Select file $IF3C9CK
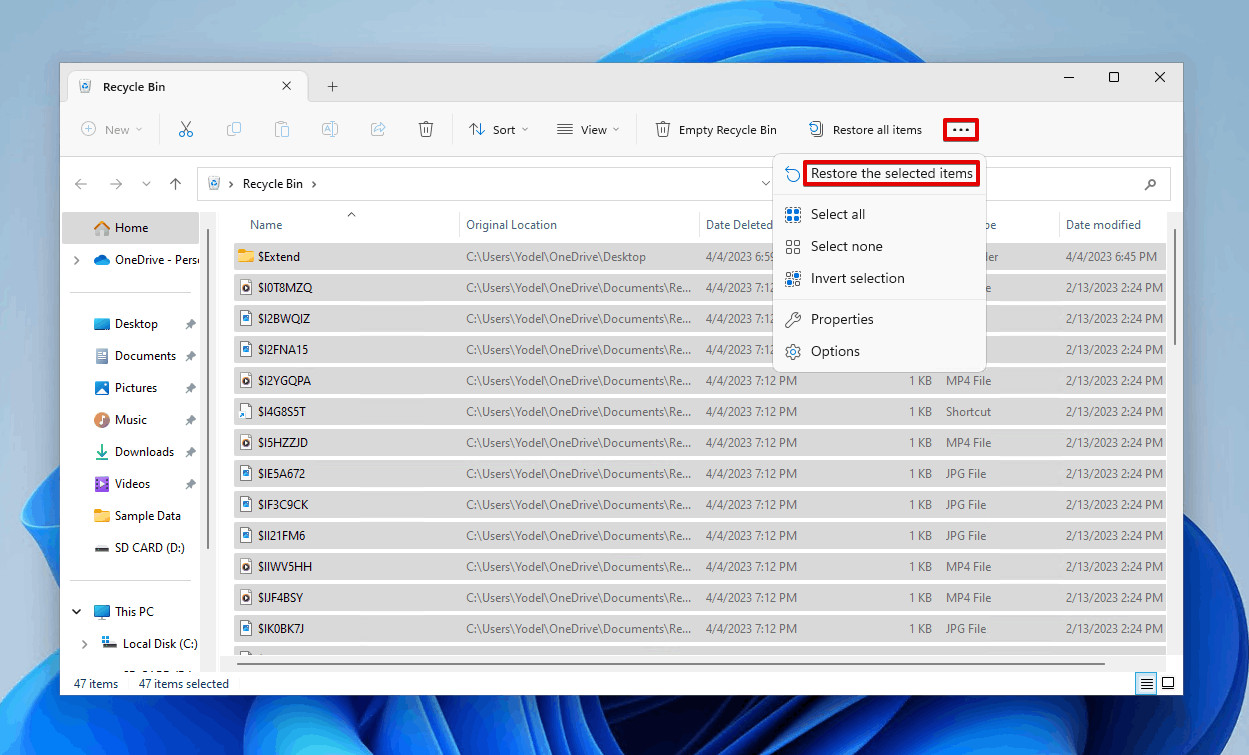 point(700,504)
